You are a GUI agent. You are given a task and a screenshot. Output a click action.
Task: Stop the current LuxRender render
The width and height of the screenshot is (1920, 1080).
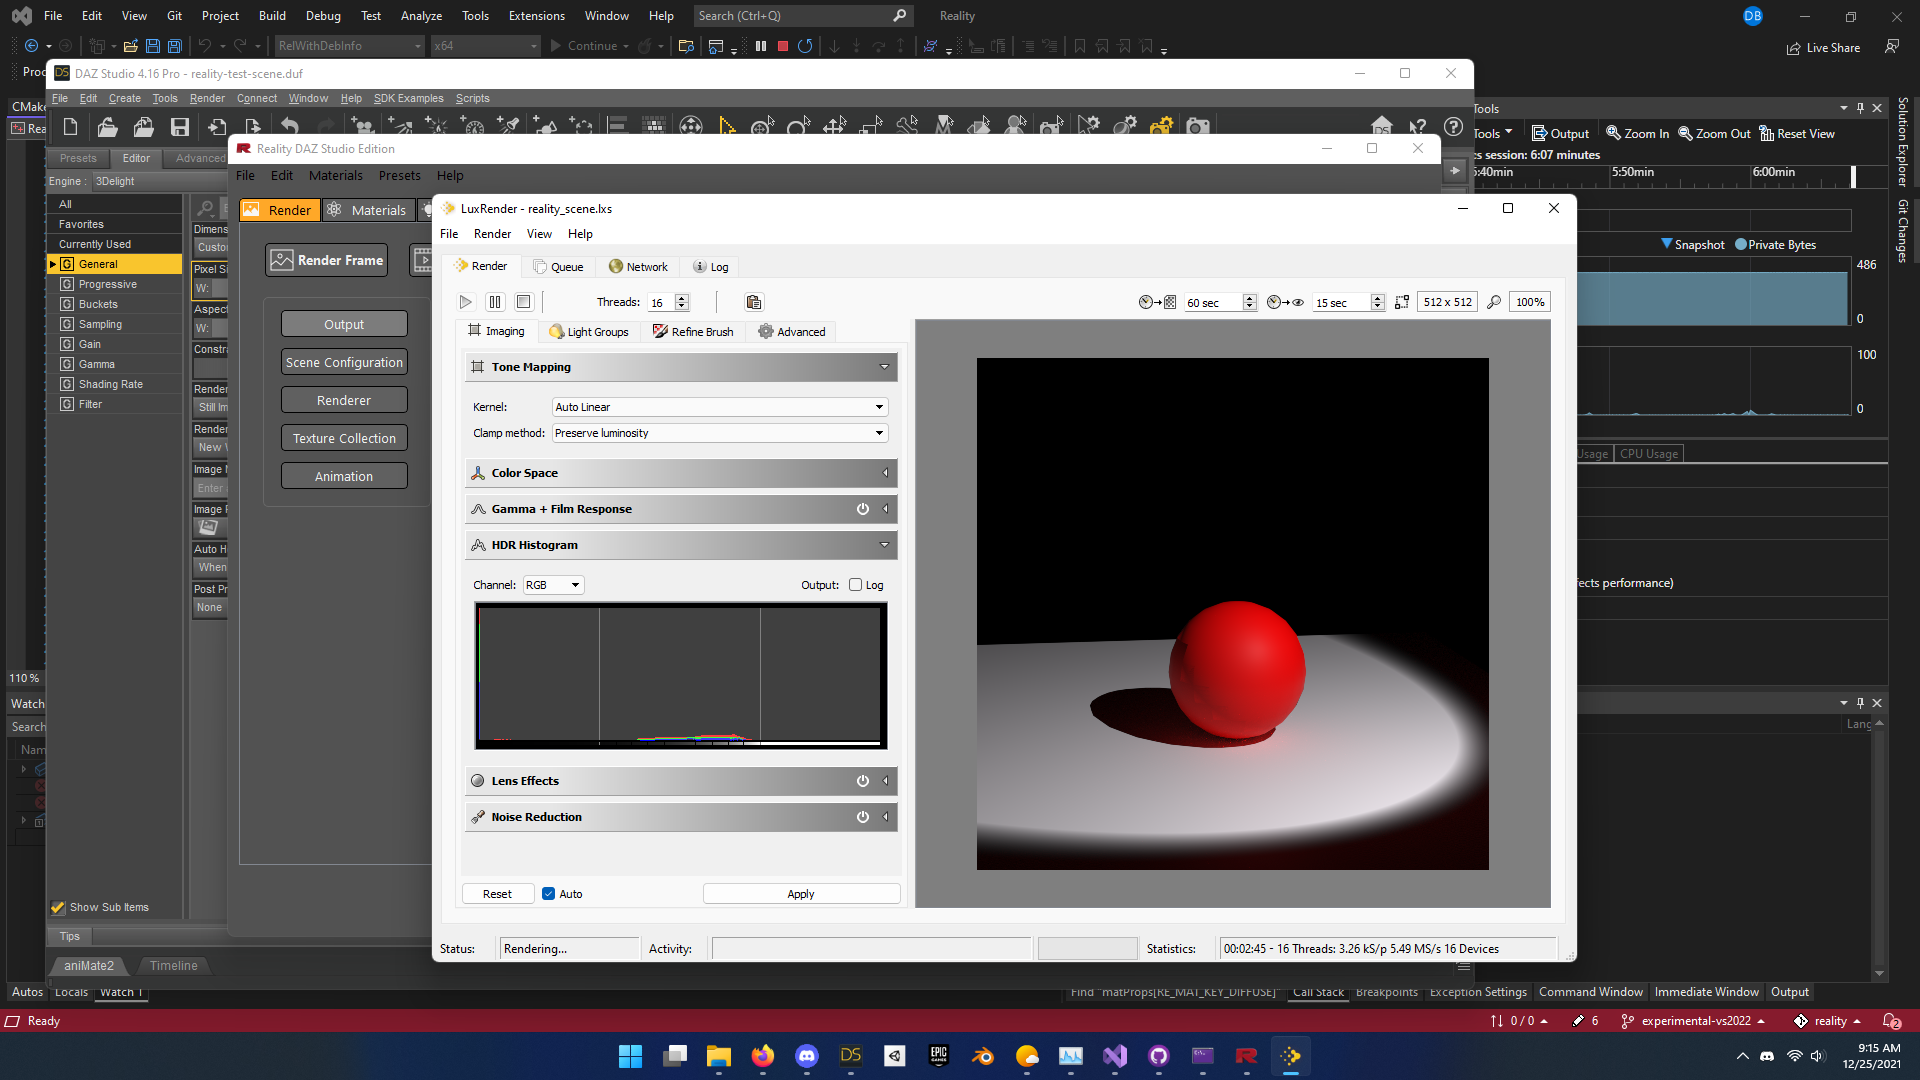coord(523,302)
